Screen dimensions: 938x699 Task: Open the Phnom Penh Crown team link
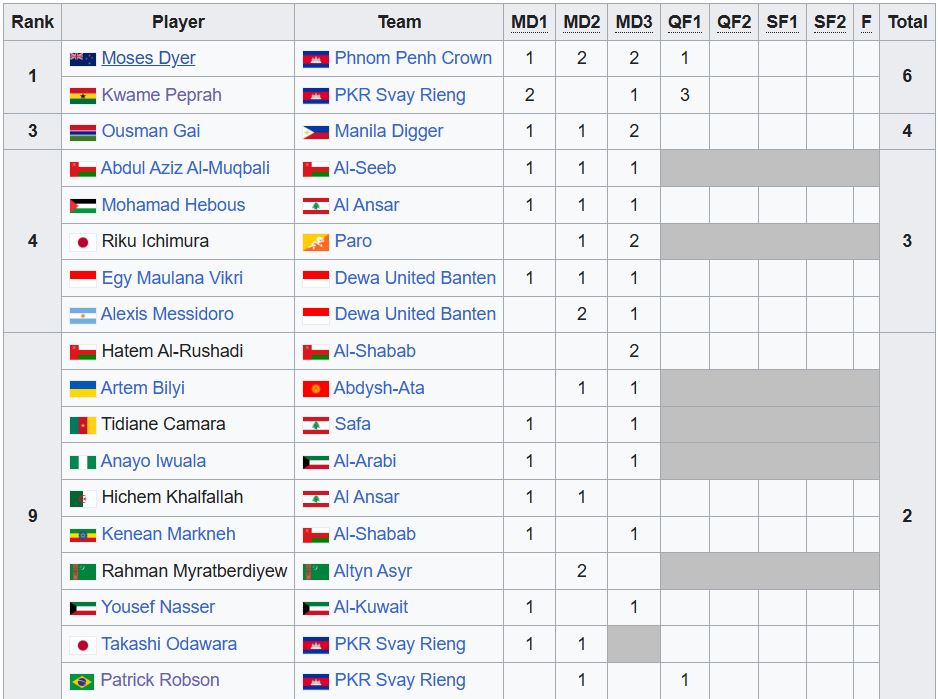click(x=413, y=58)
